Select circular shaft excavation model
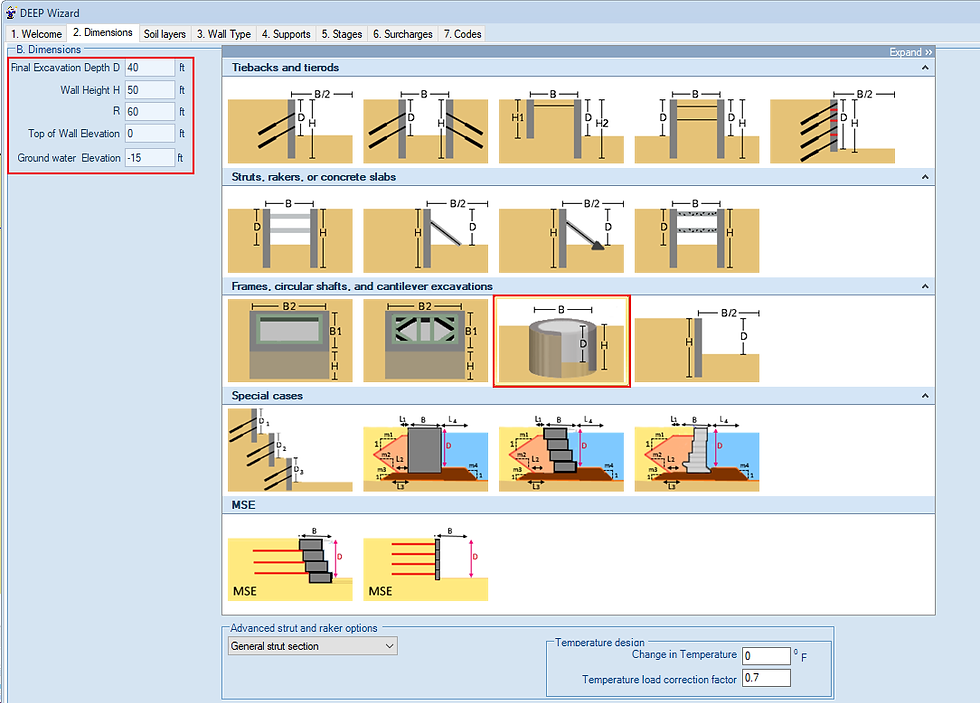Viewport: 980px width, 703px height. pos(562,341)
